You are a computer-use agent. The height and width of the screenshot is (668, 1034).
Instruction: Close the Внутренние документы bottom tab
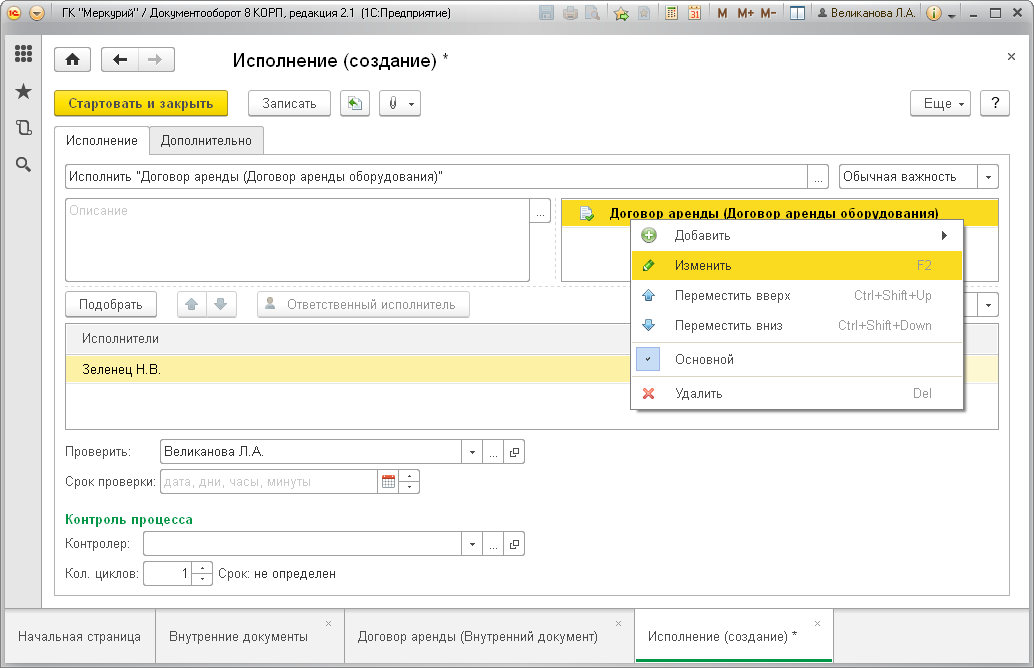tap(328, 623)
